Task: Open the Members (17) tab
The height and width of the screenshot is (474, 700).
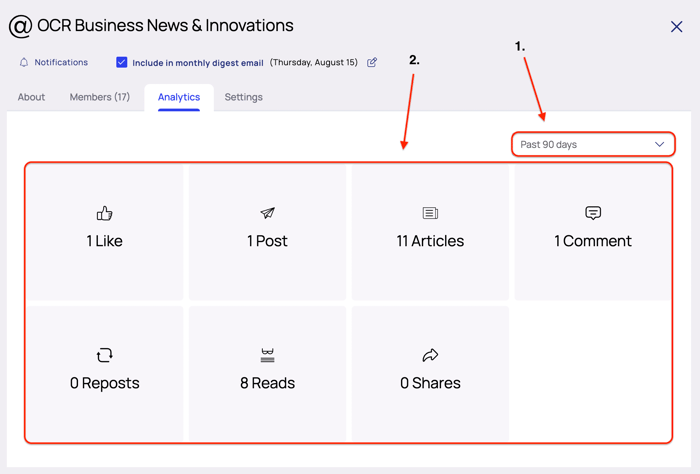Action: (x=100, y=97)
